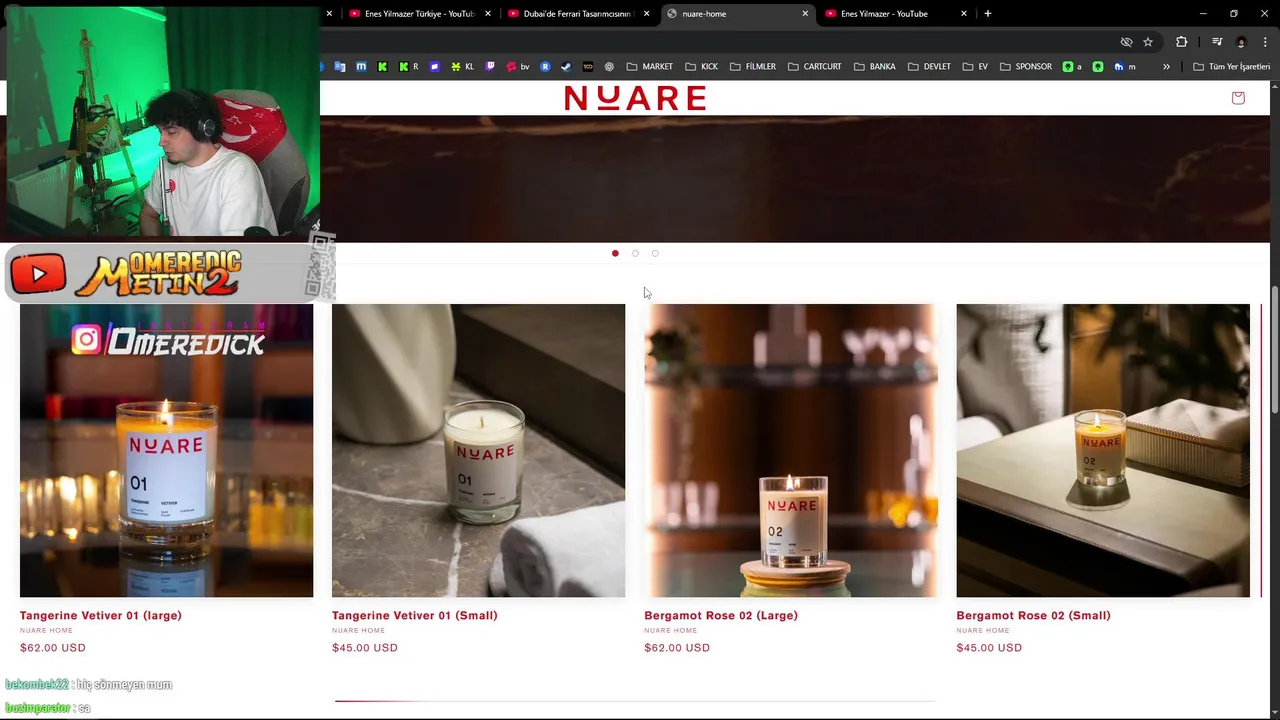Open the green icon bookmark before 'm'
The height and width of the screenshot is (720, 1280).
tap(1097, 66)
